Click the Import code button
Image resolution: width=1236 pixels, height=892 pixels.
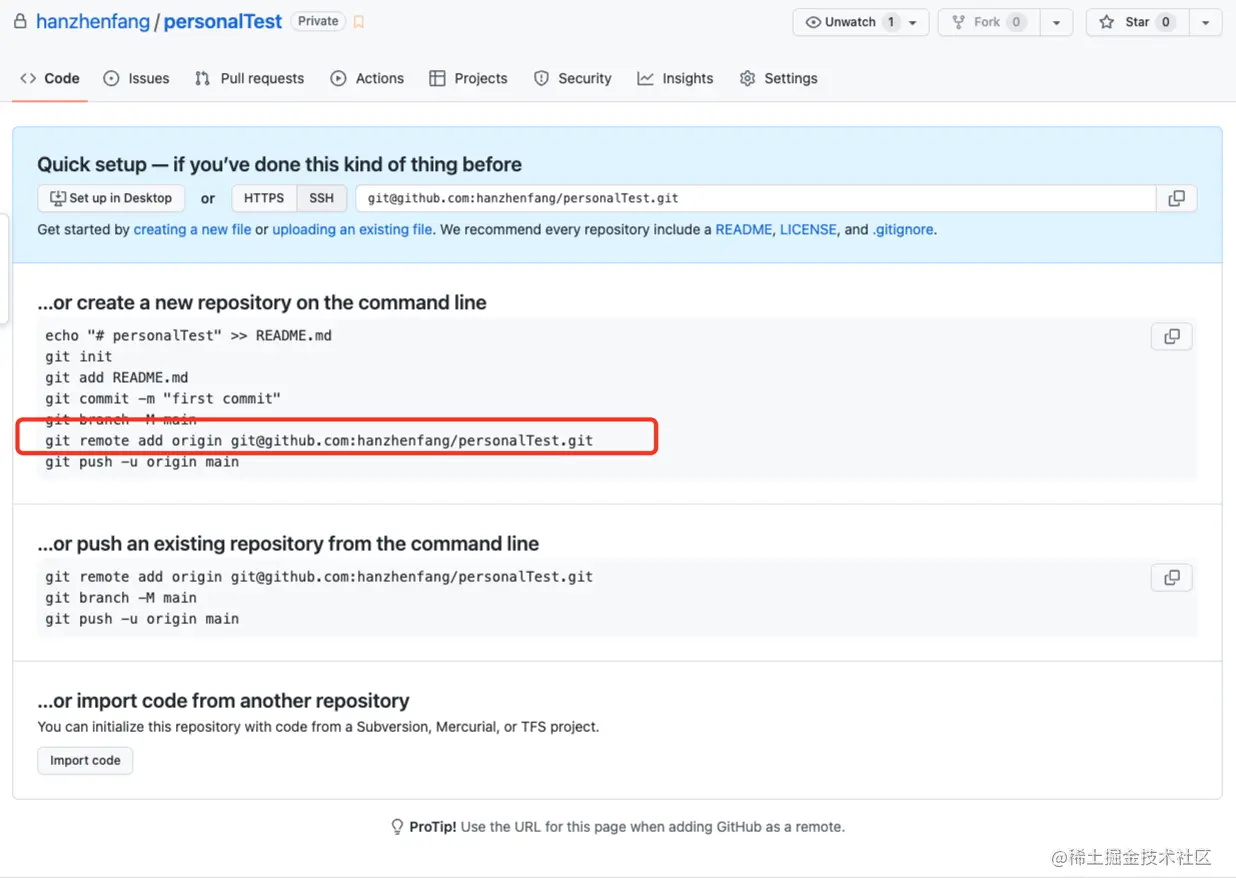pos(85,760)
